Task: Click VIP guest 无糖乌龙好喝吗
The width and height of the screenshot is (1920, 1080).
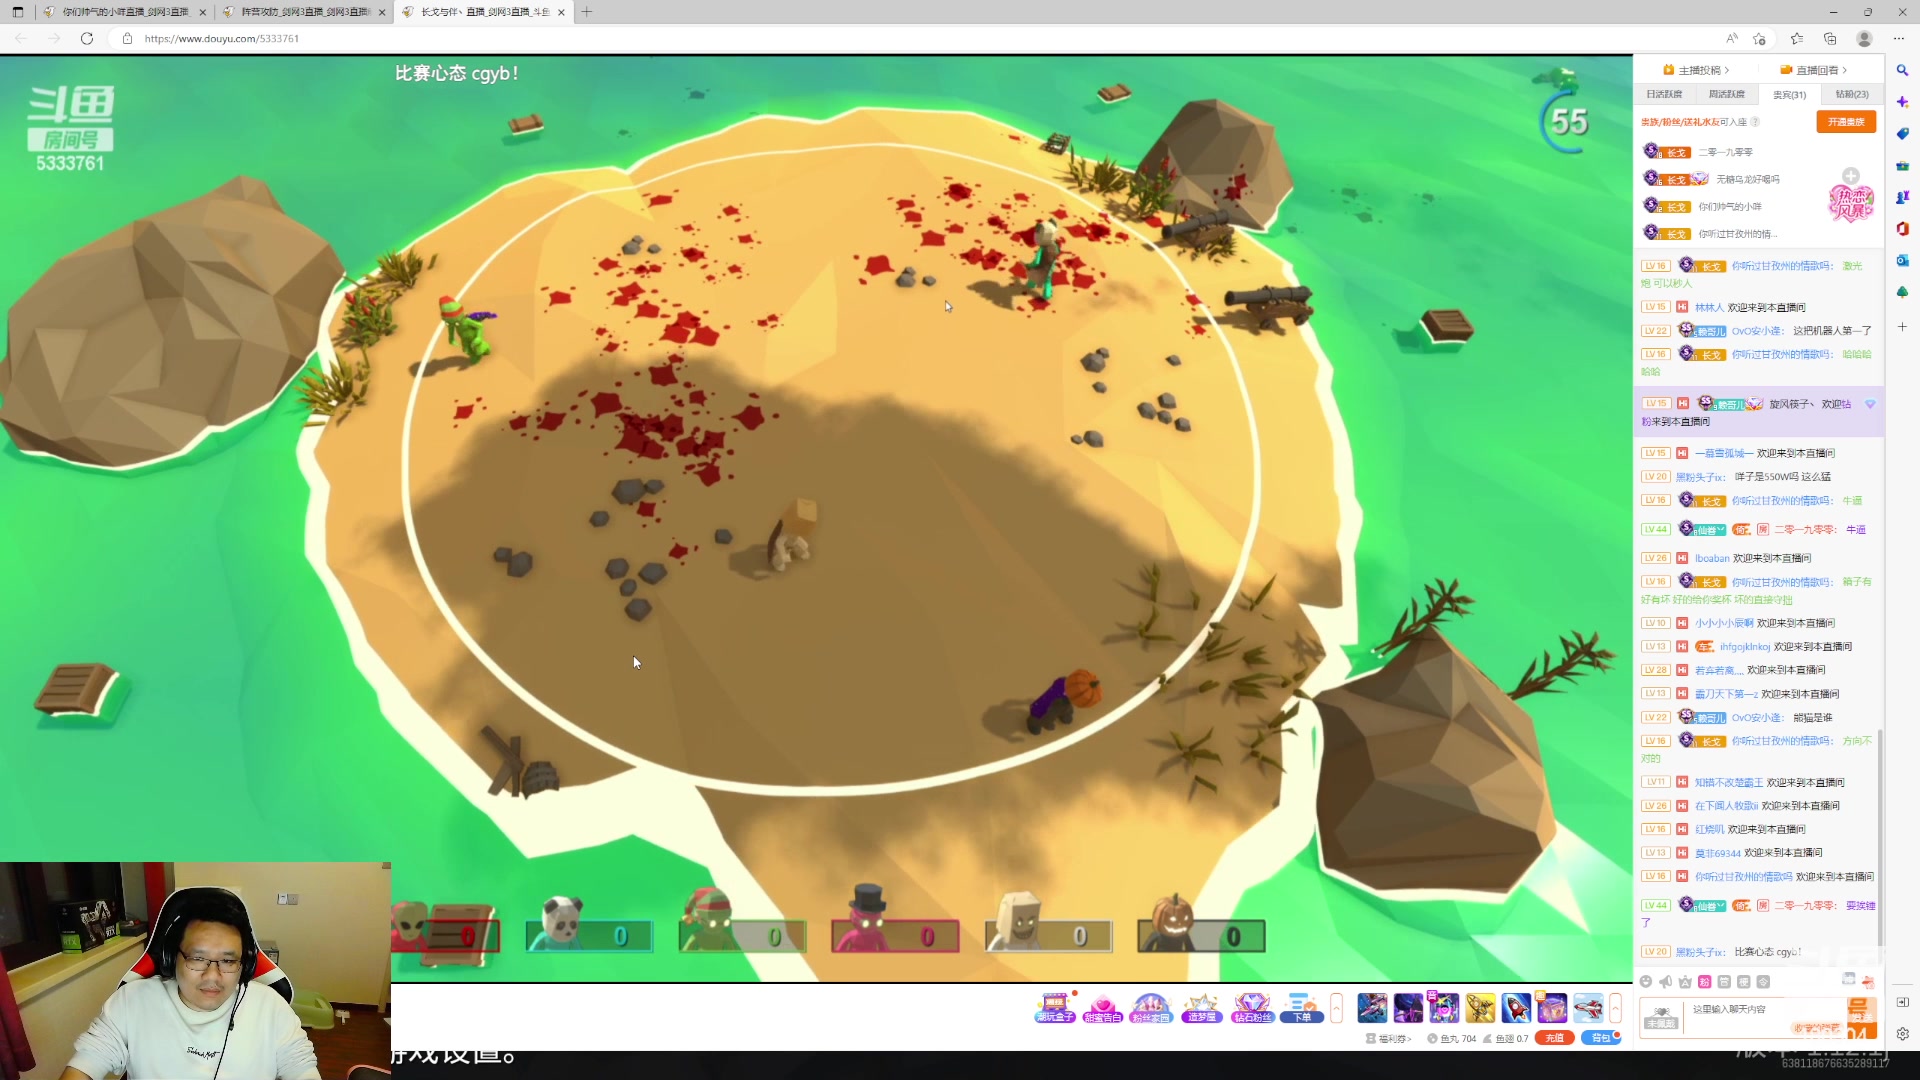Action: [1747, 180]
